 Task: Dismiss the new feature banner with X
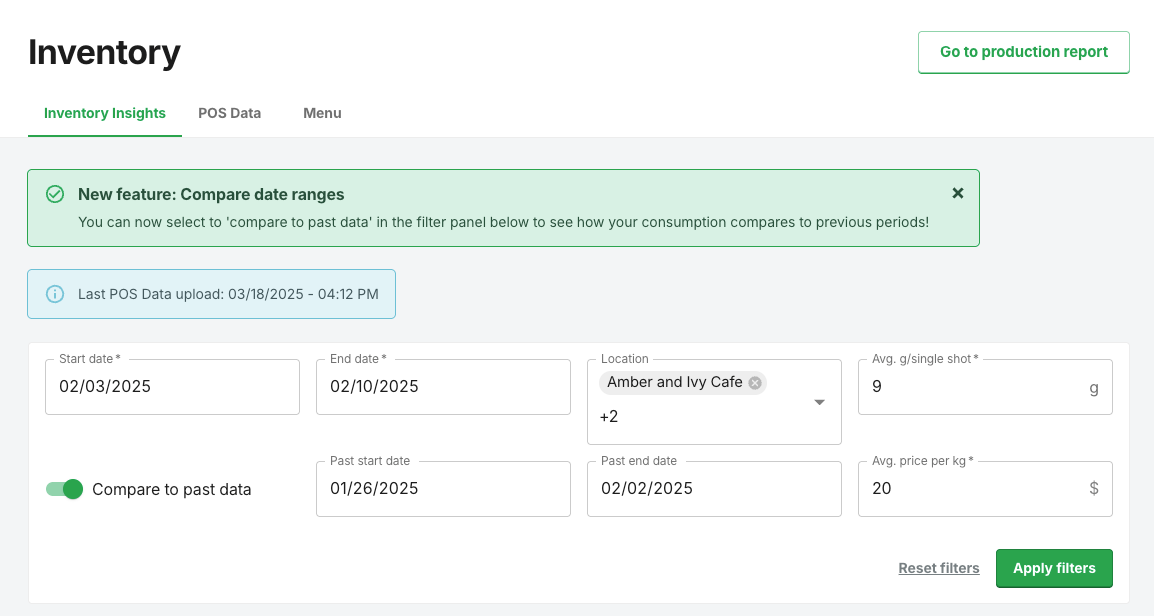[x=958, y=193]
